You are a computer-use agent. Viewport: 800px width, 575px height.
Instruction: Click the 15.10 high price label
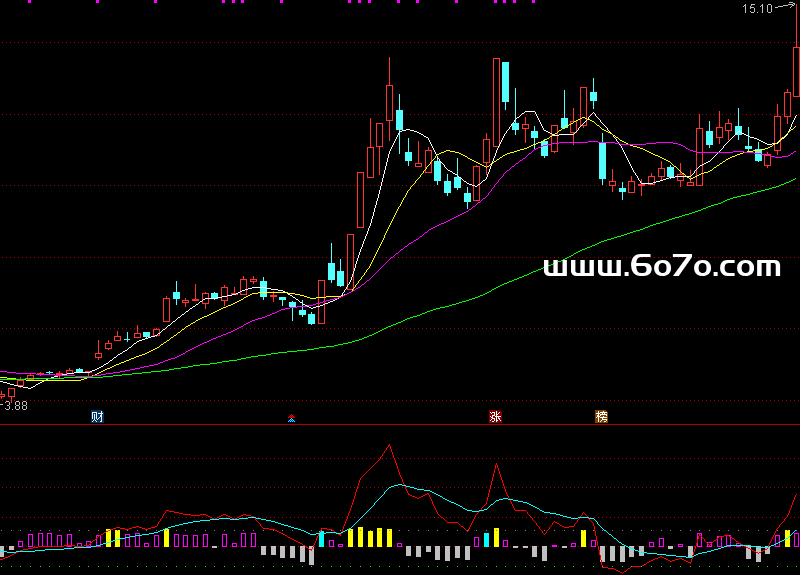(757, 8)
